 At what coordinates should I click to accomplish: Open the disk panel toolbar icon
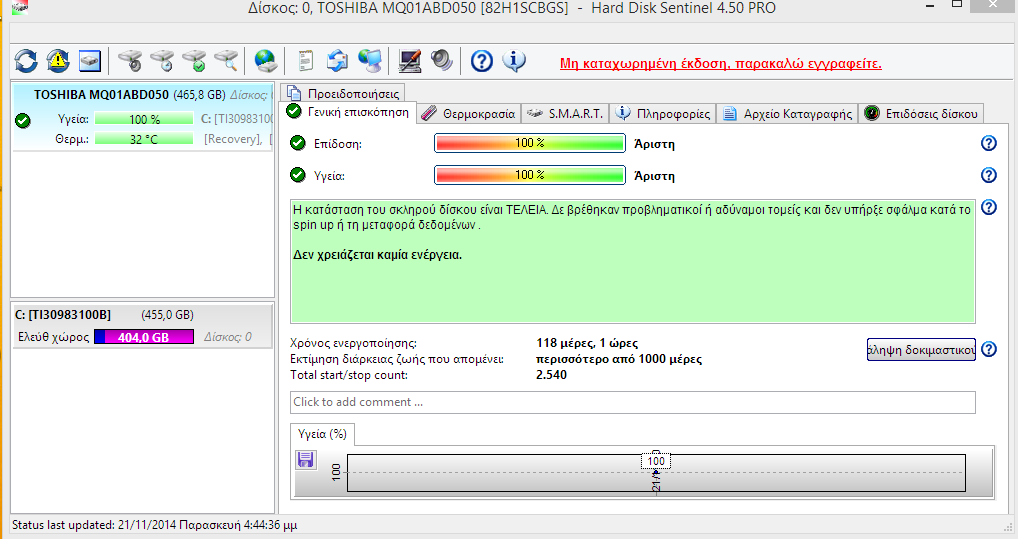90,61
